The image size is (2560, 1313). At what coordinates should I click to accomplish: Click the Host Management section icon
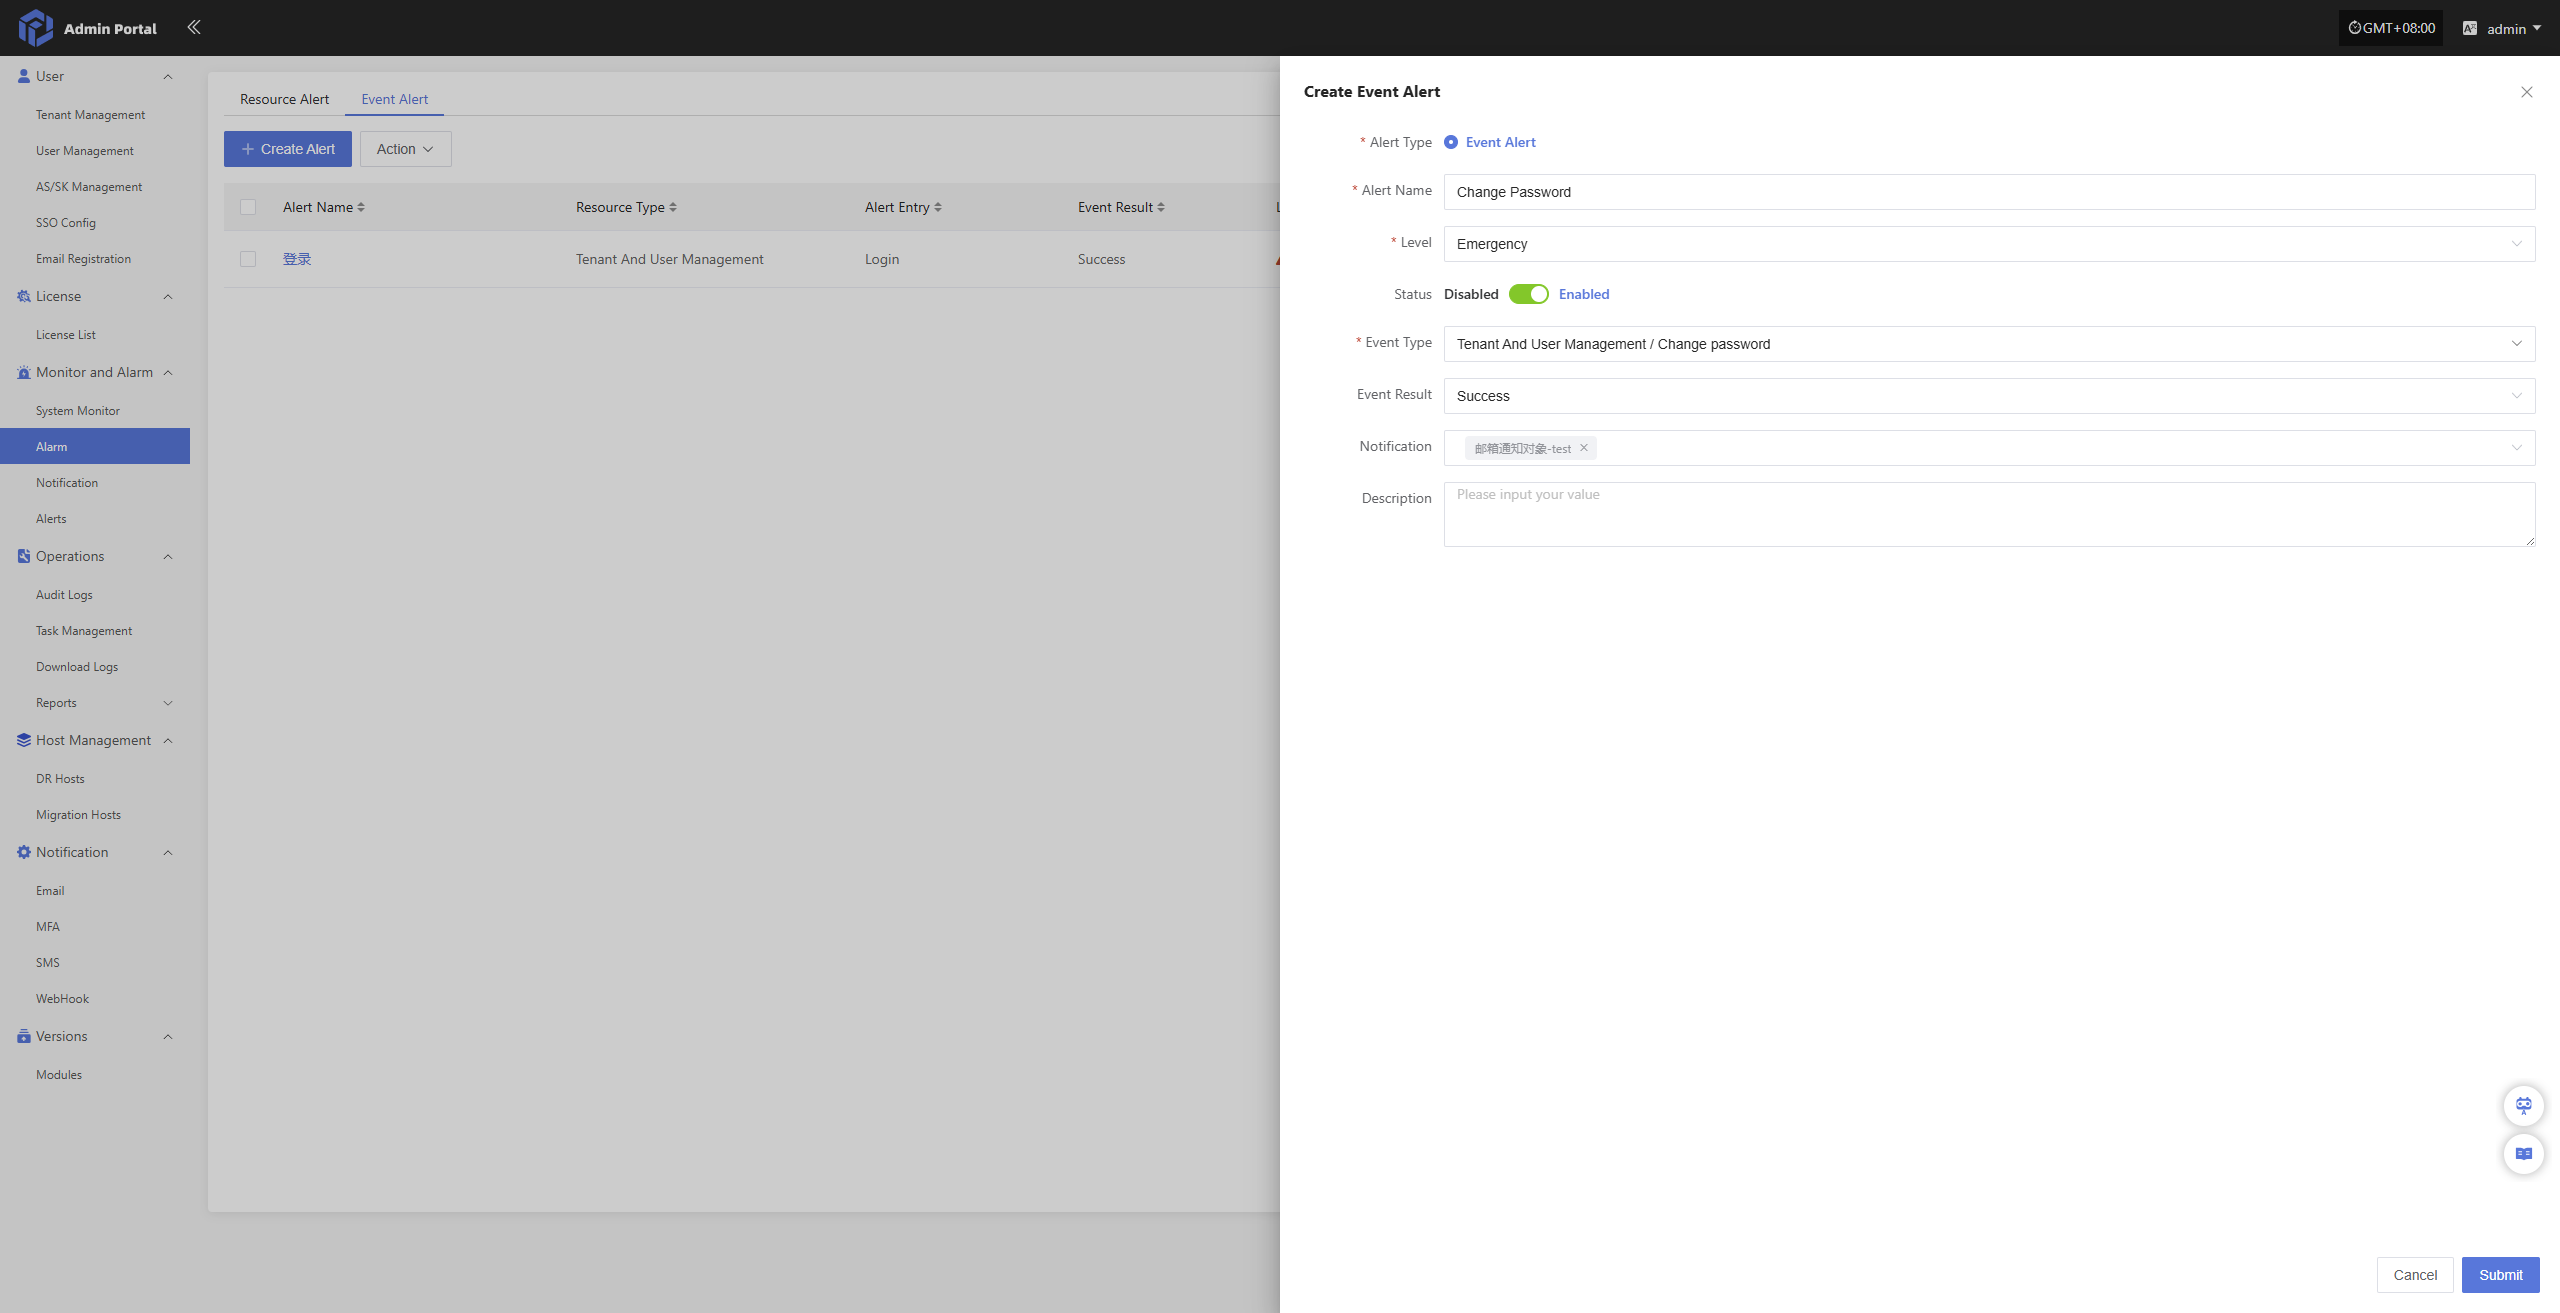(x=24, y=740)
